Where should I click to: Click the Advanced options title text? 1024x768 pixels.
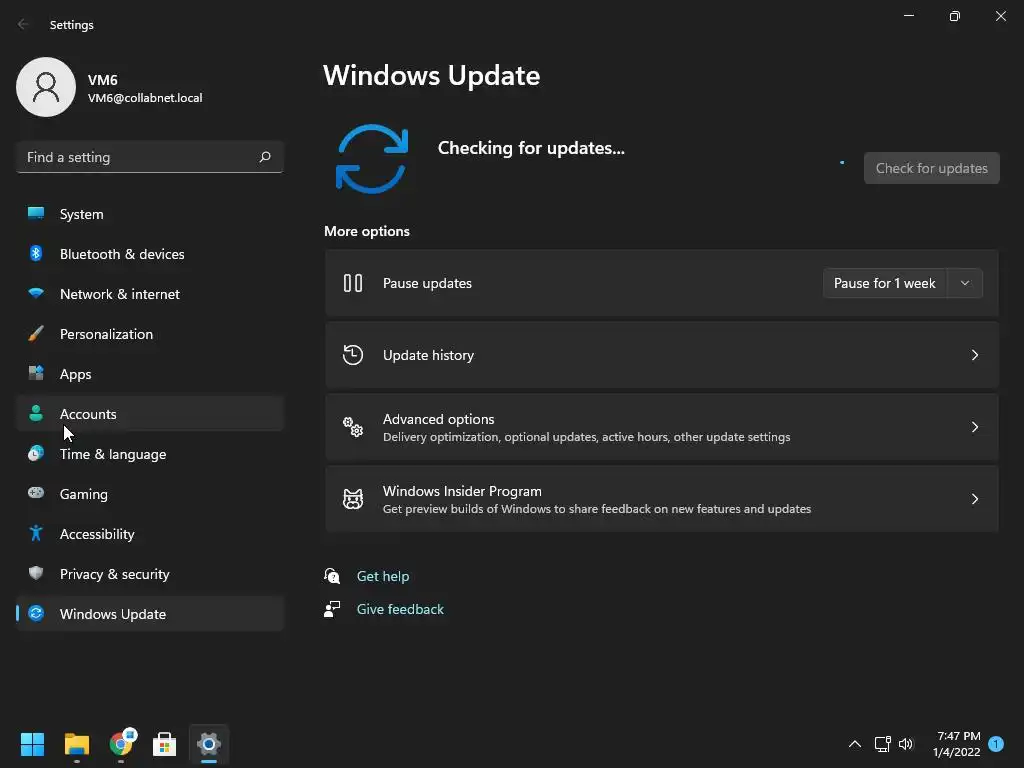[x=438, y=419]
